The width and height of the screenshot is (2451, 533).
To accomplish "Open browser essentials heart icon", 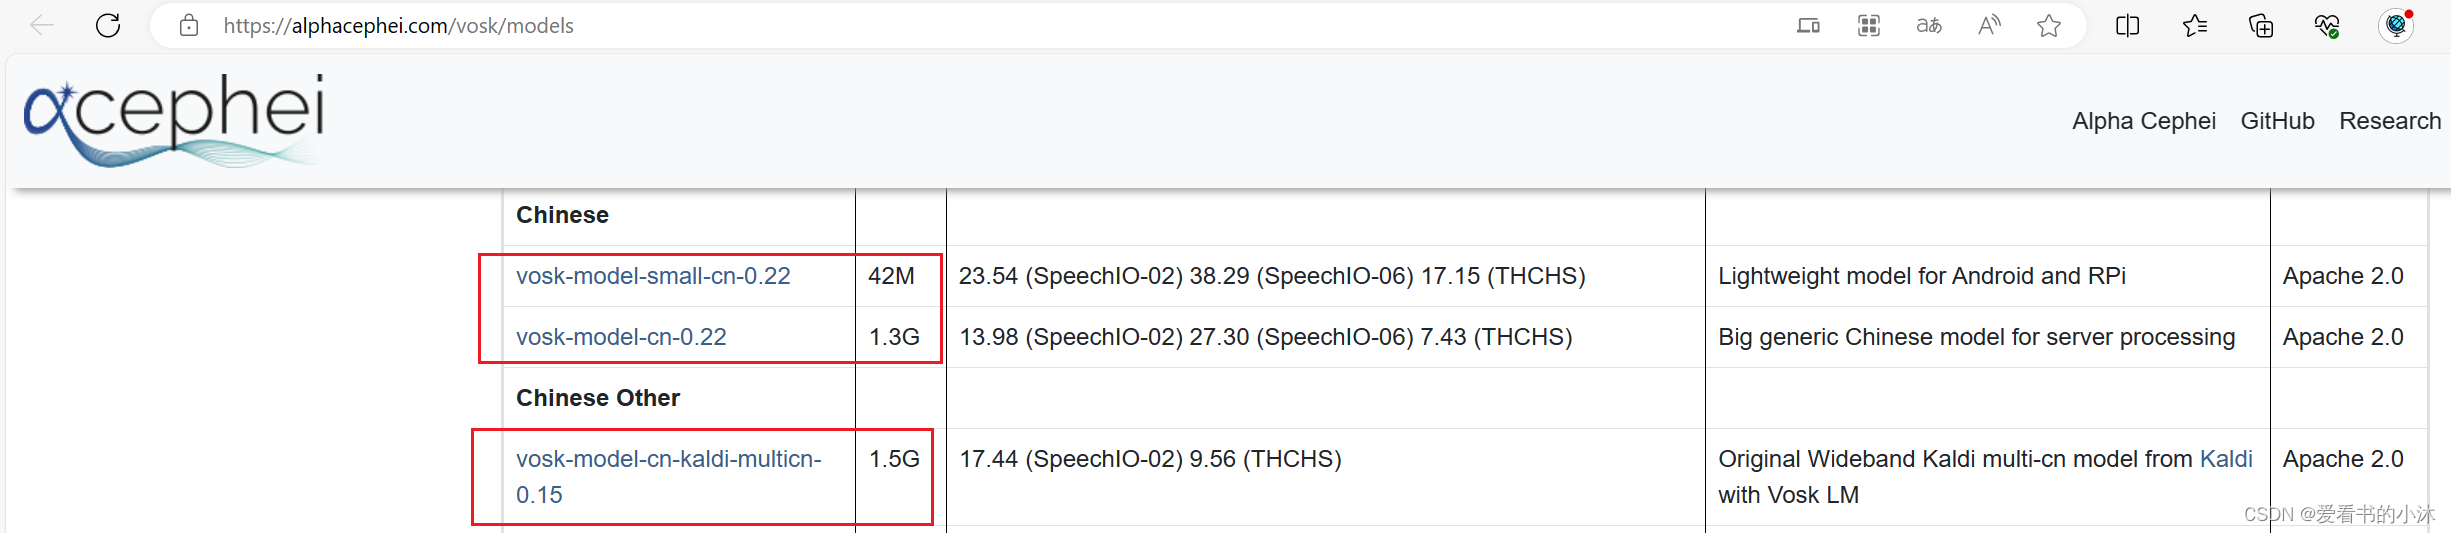I will tap(2327, 25).
